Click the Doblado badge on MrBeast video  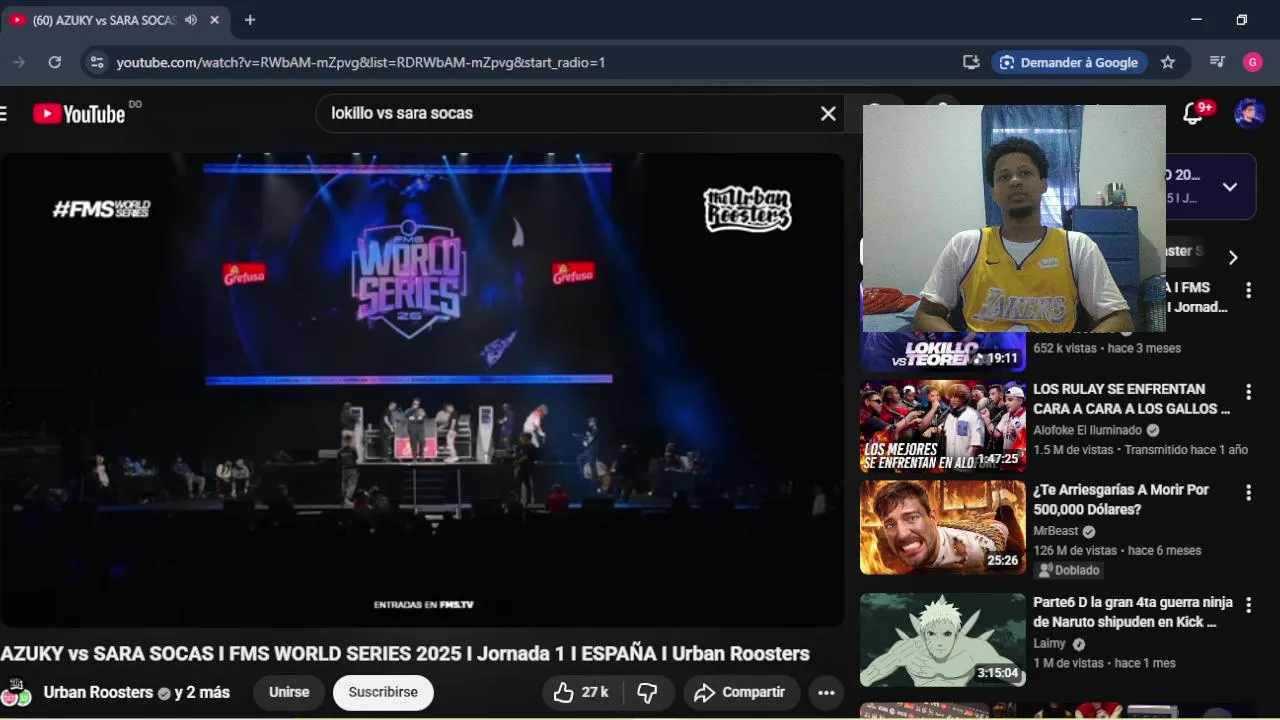click(x=1069, y=570)
